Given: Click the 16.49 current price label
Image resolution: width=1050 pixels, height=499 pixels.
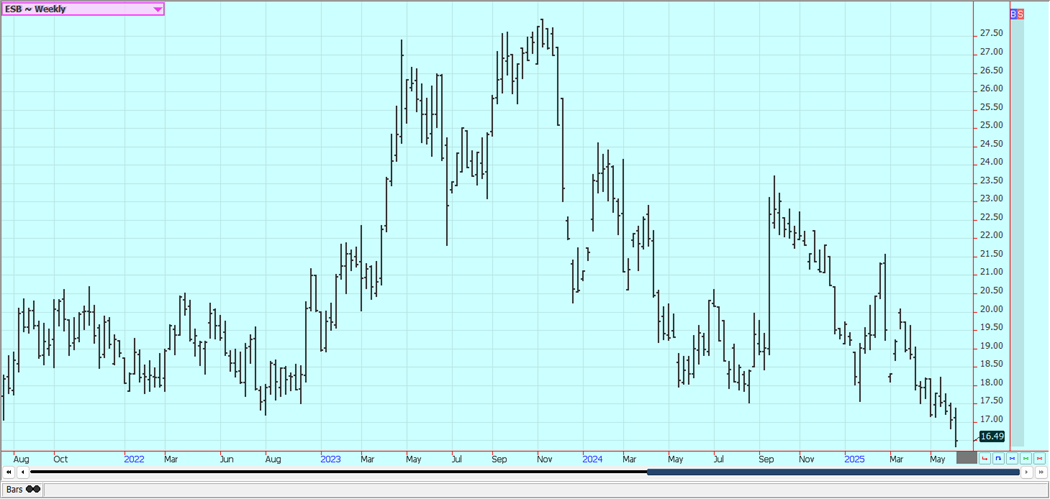Looking at the screenshot, I should point(992,436).
